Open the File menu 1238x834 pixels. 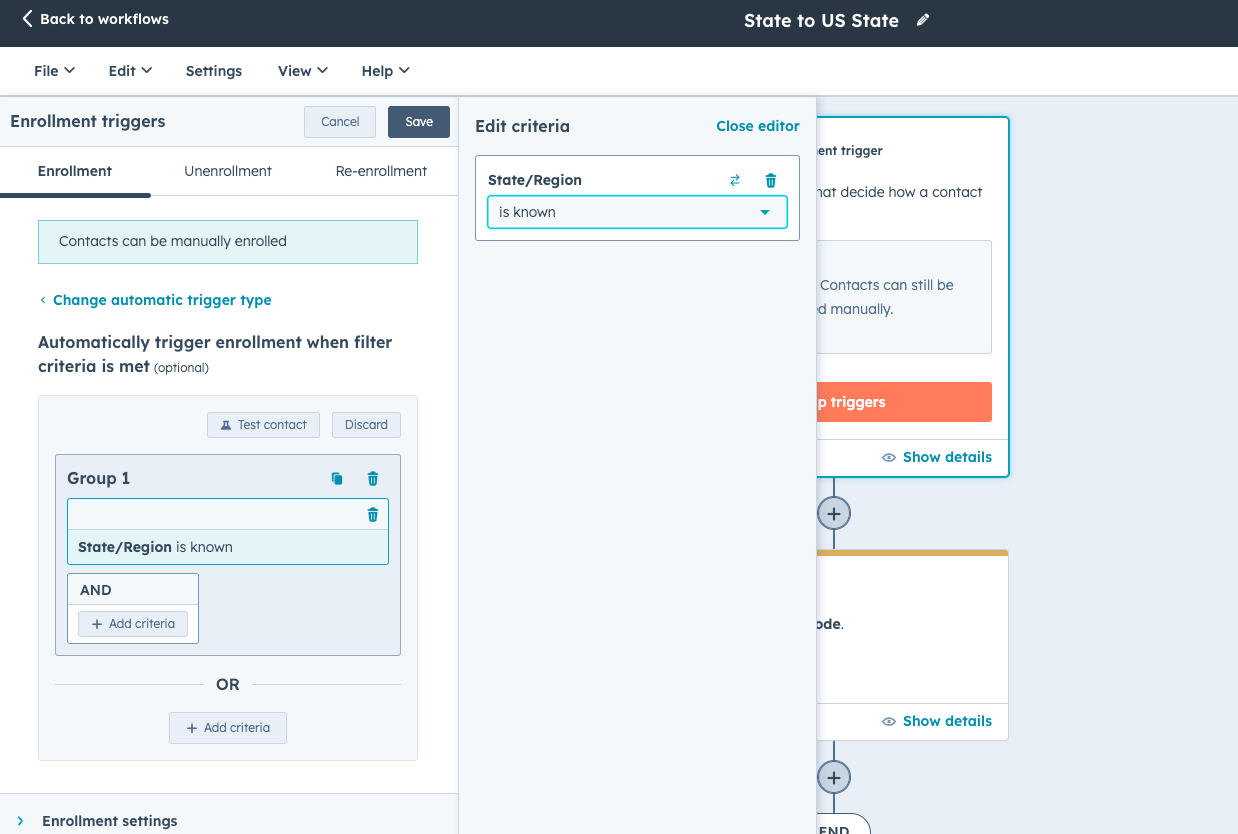click(x=54, y=71)
